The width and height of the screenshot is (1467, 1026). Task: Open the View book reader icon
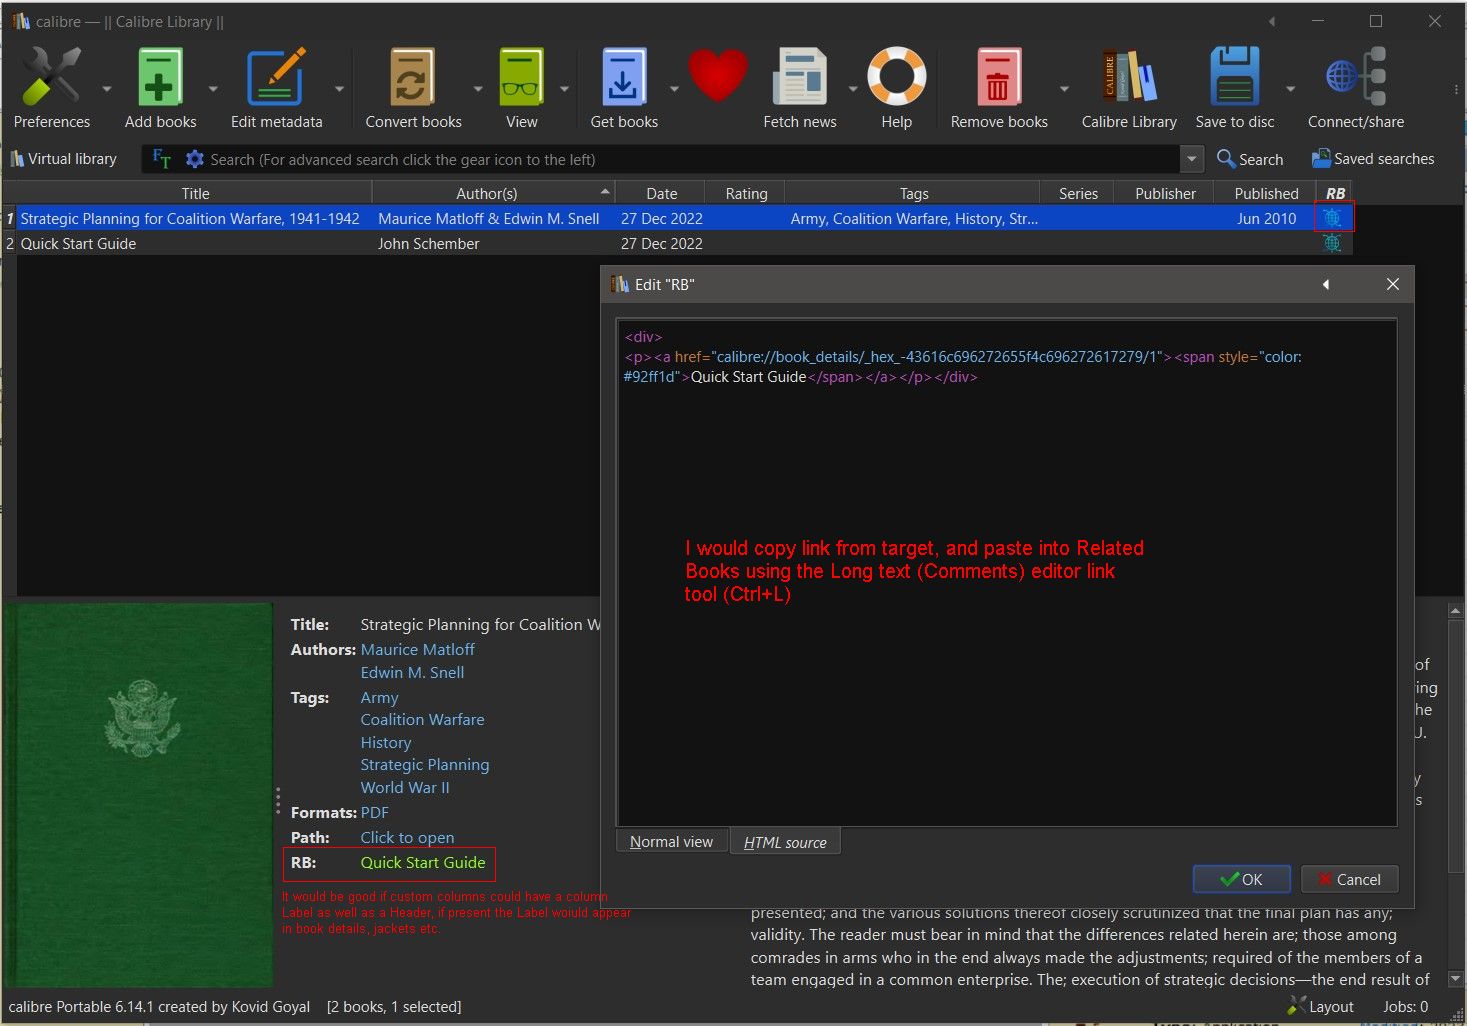click(x=521, y=77)
